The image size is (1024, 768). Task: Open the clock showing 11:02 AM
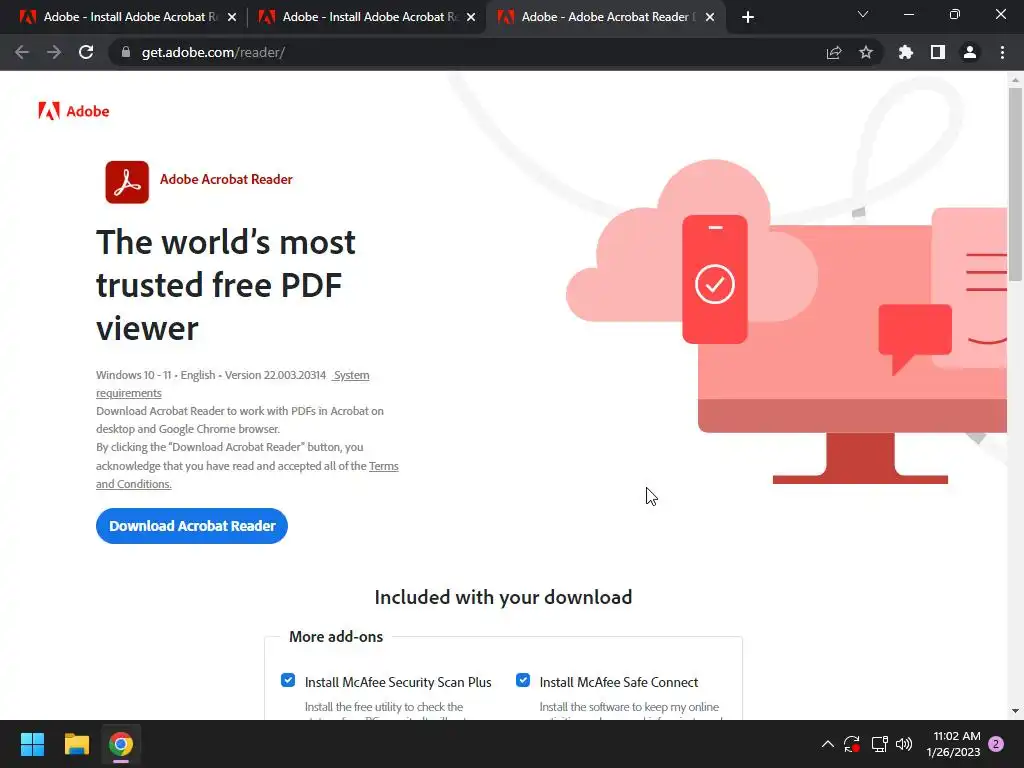coord(953,744)
